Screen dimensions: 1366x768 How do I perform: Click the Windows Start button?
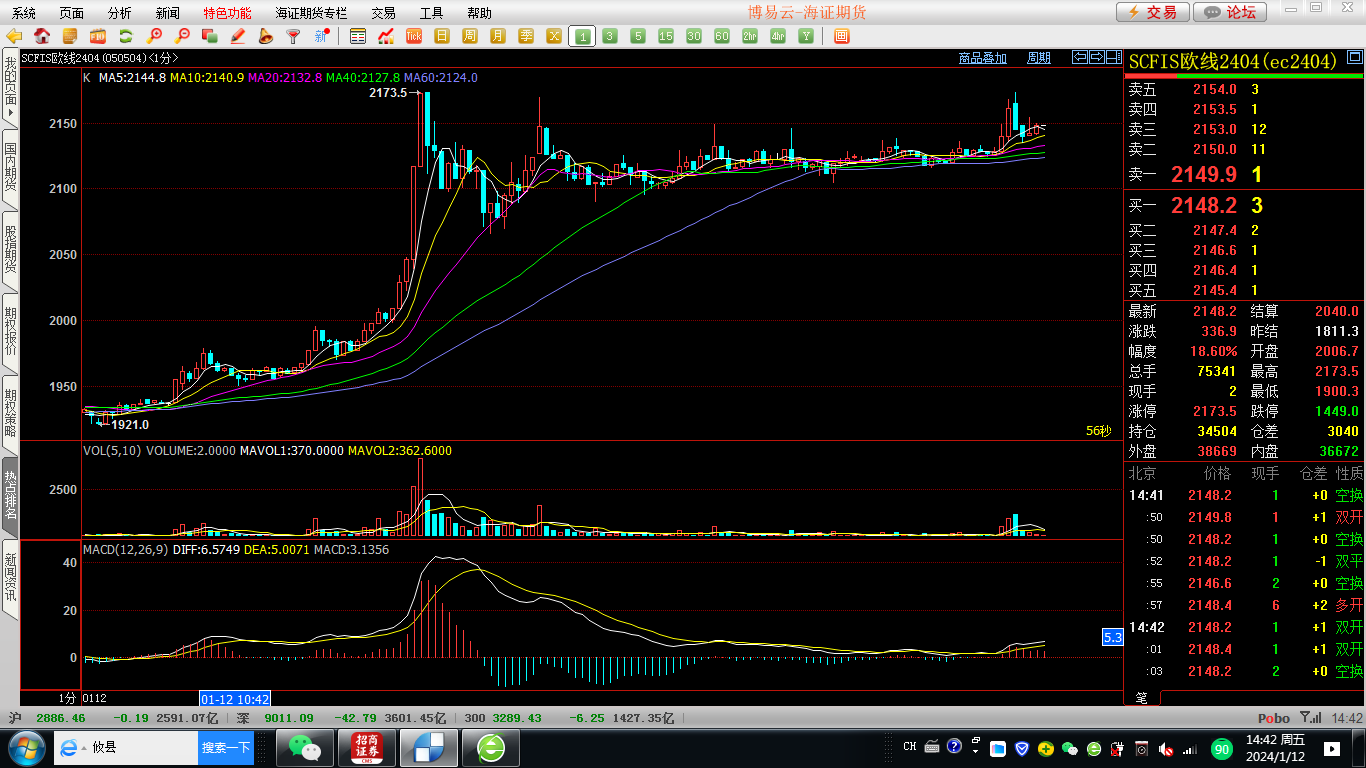[25, 747]
